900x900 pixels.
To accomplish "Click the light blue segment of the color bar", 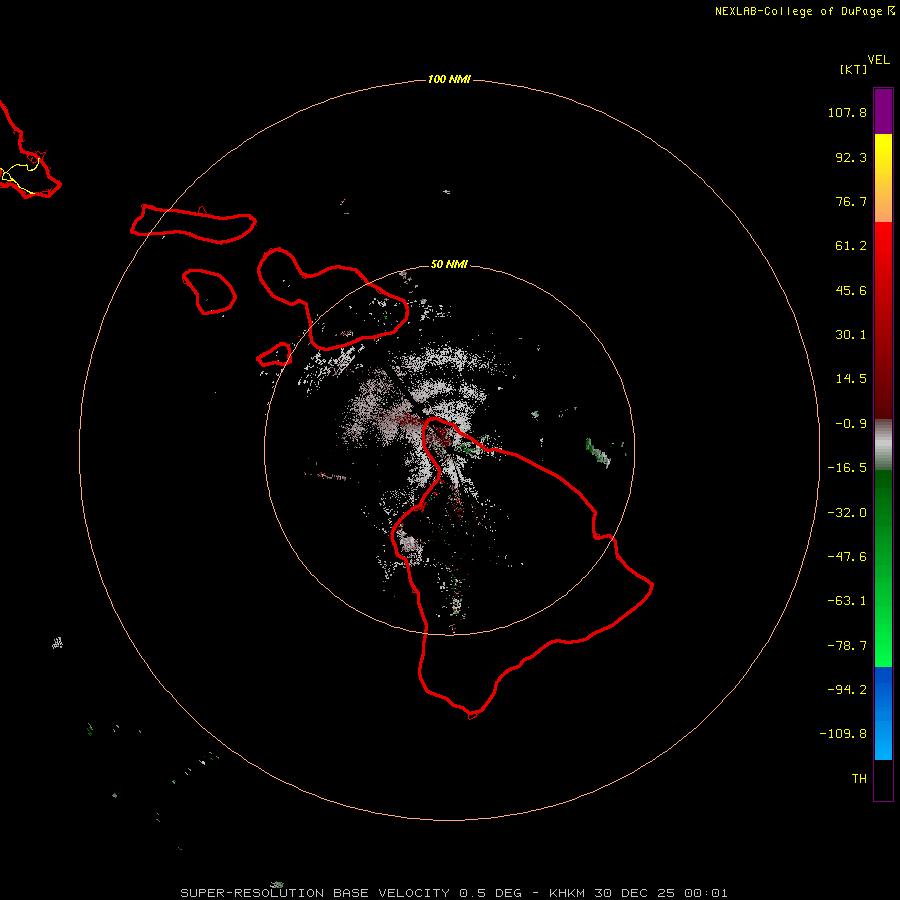I will 883,738.
